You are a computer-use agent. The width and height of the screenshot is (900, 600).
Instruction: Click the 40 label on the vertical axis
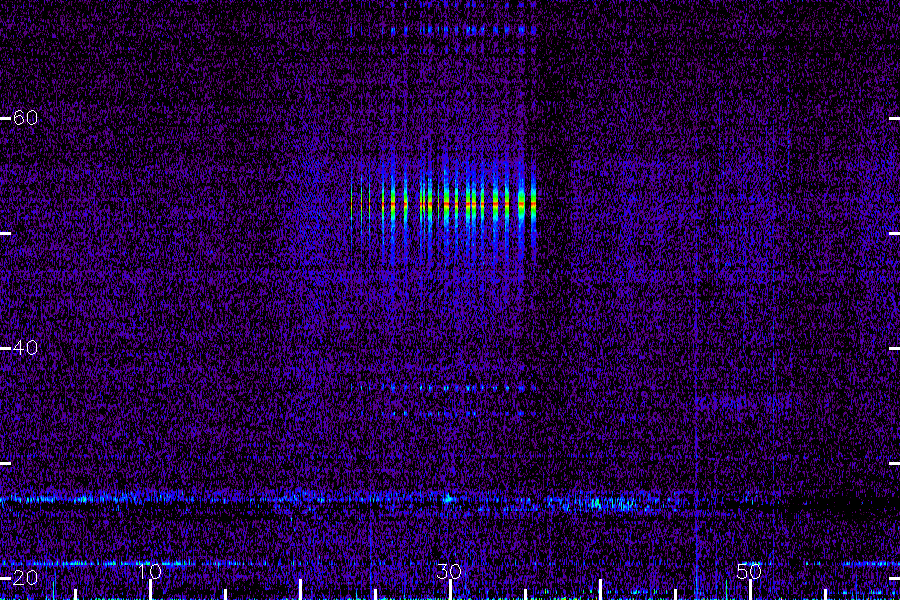(25, 347)
